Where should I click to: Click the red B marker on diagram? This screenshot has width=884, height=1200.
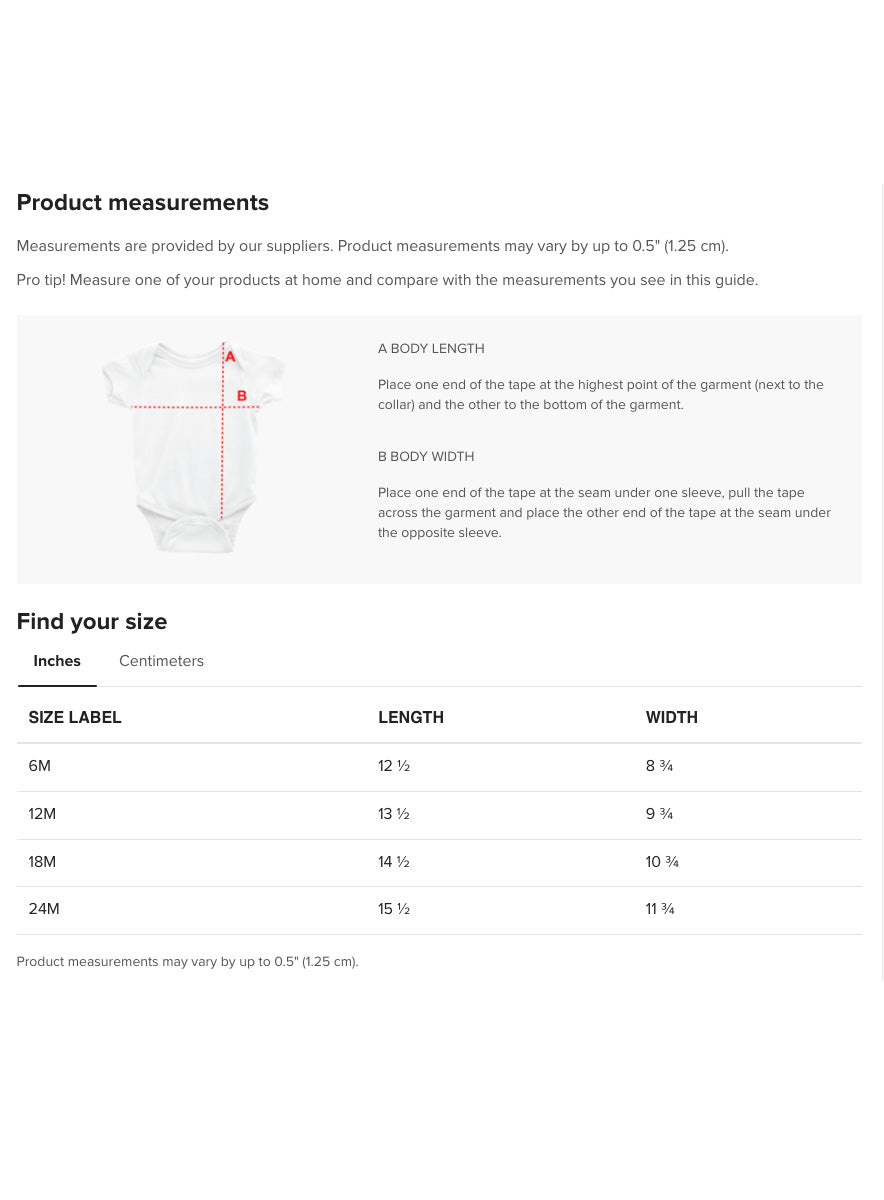242,396
